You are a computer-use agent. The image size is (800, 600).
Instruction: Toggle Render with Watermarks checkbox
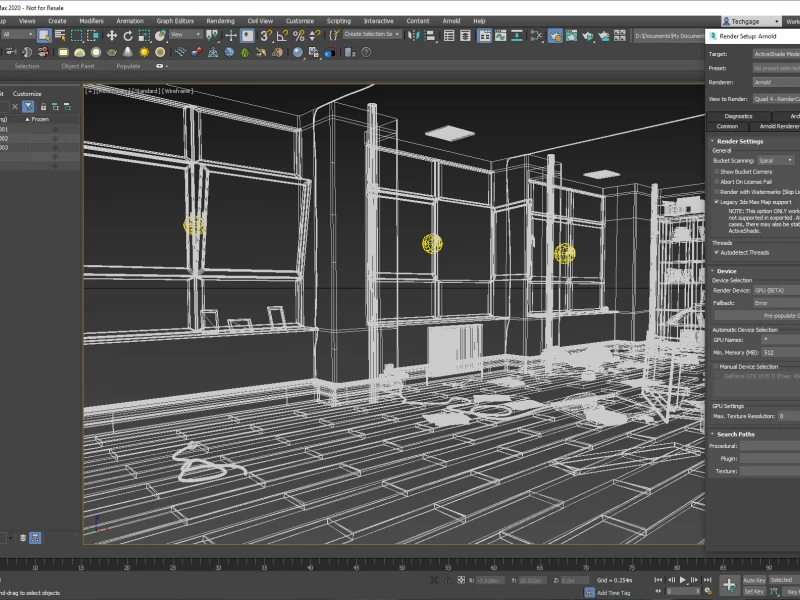(716, 192)
